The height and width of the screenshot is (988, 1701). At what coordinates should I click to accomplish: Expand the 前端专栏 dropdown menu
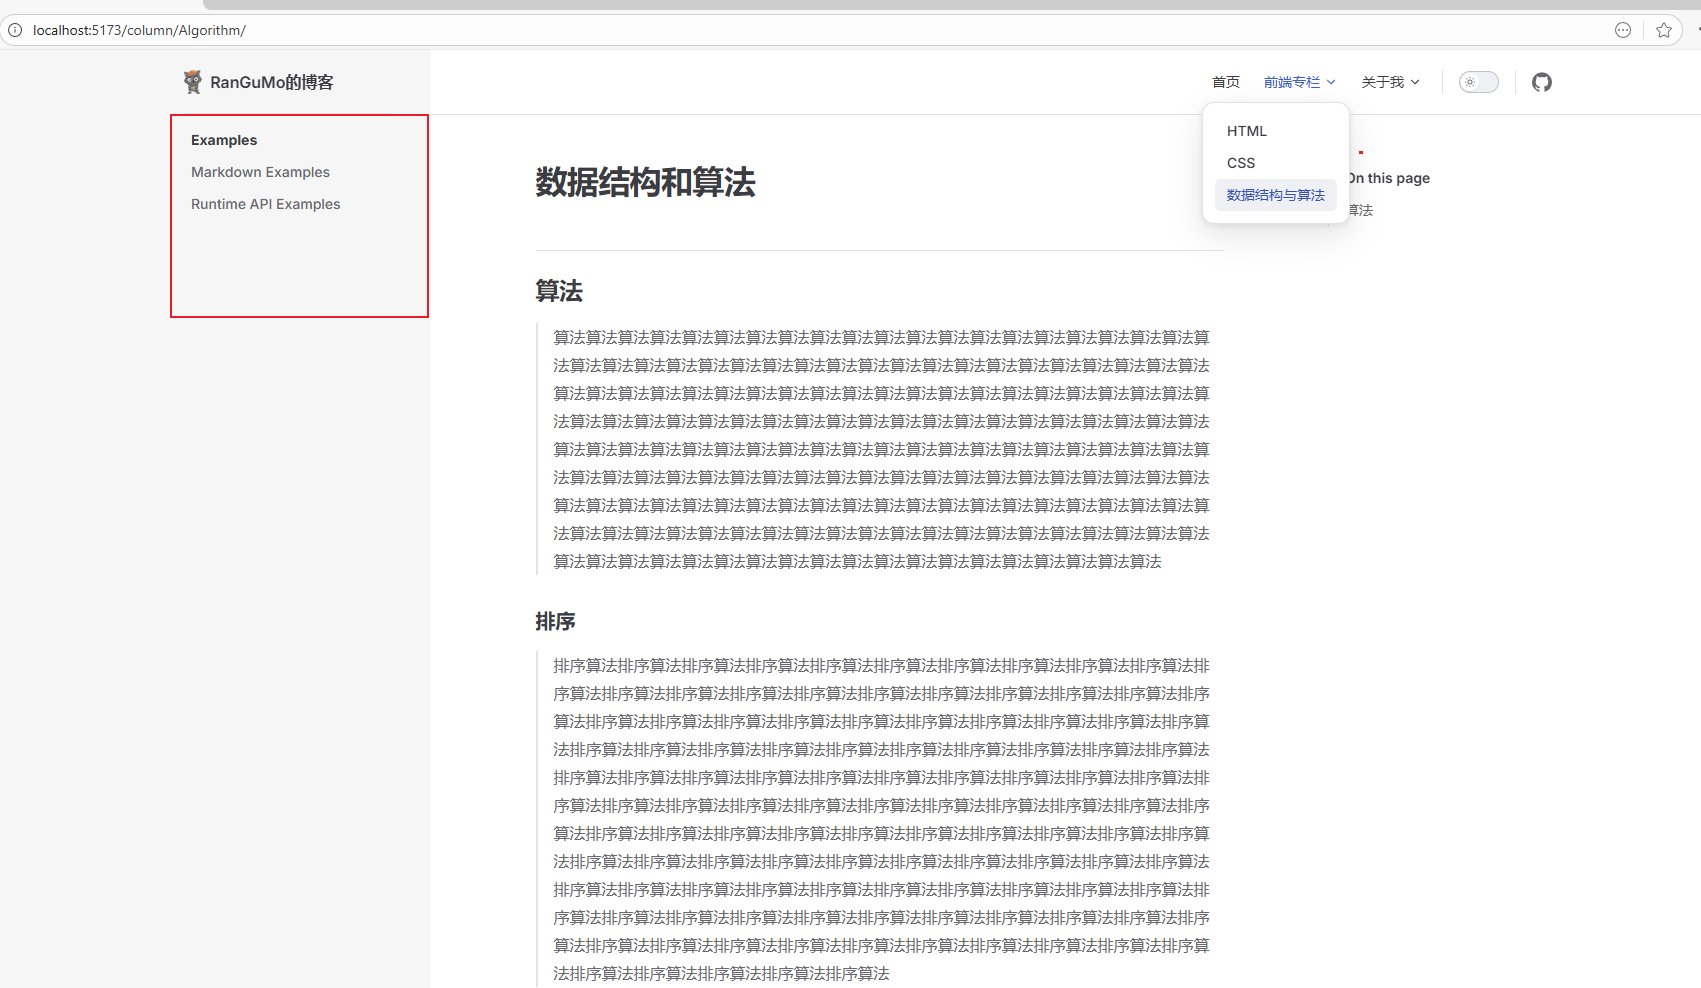point(1299,82)
